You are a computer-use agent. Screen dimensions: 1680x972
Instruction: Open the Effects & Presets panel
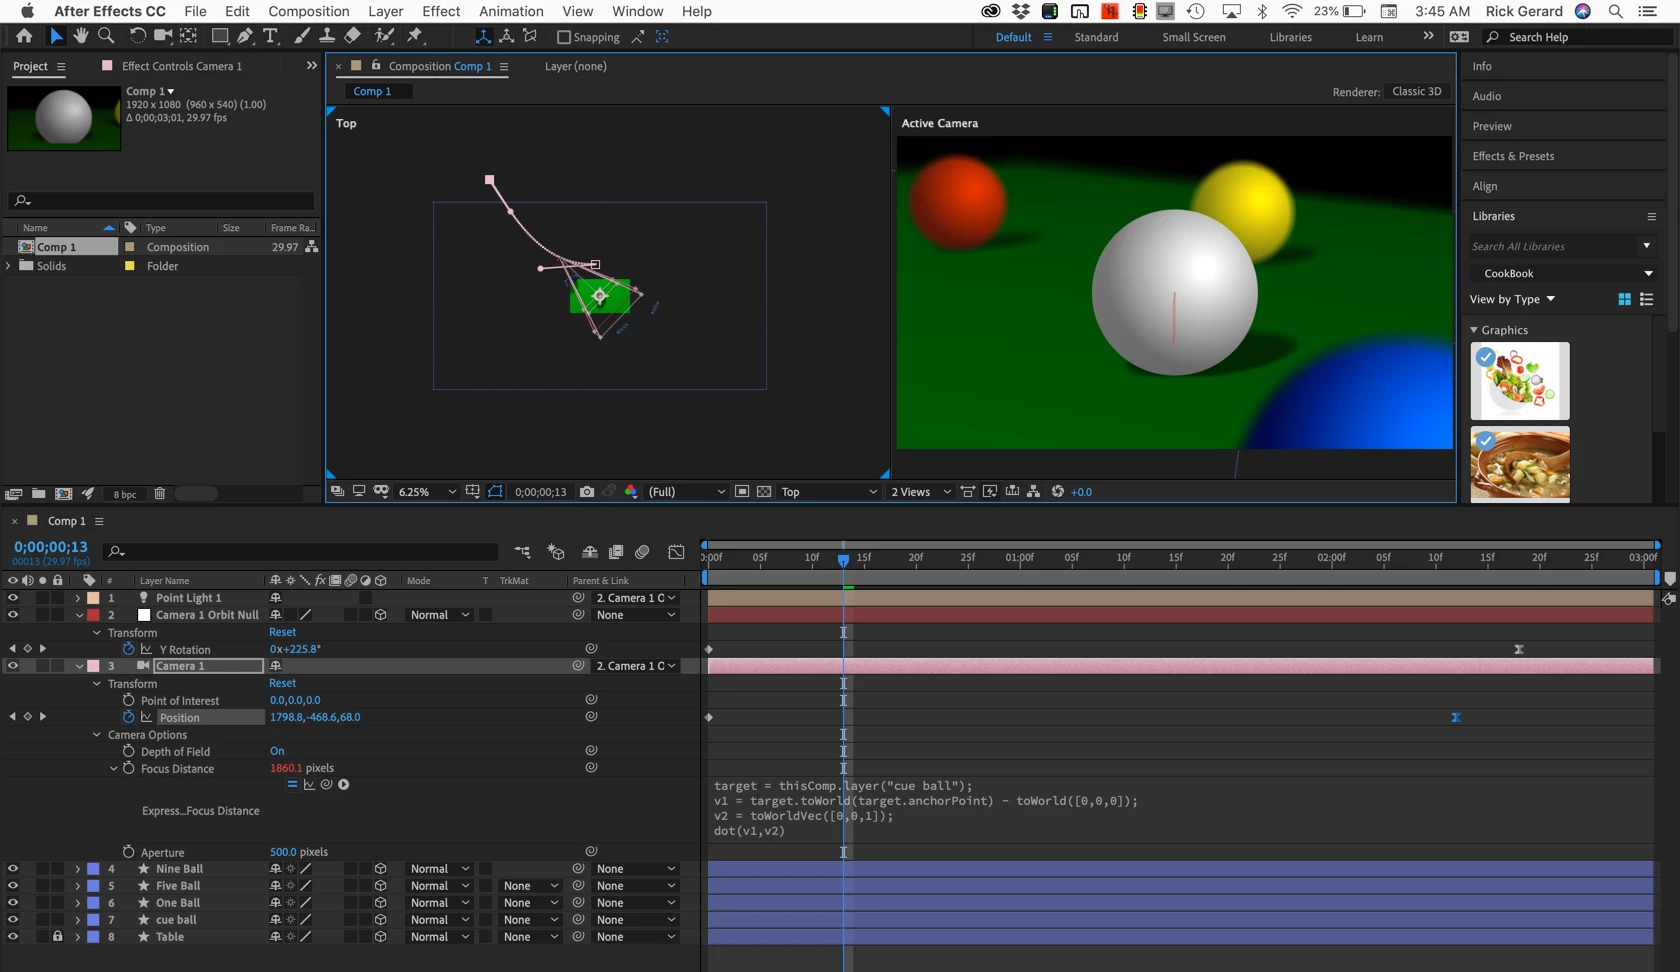click(x=1513, y=156)
